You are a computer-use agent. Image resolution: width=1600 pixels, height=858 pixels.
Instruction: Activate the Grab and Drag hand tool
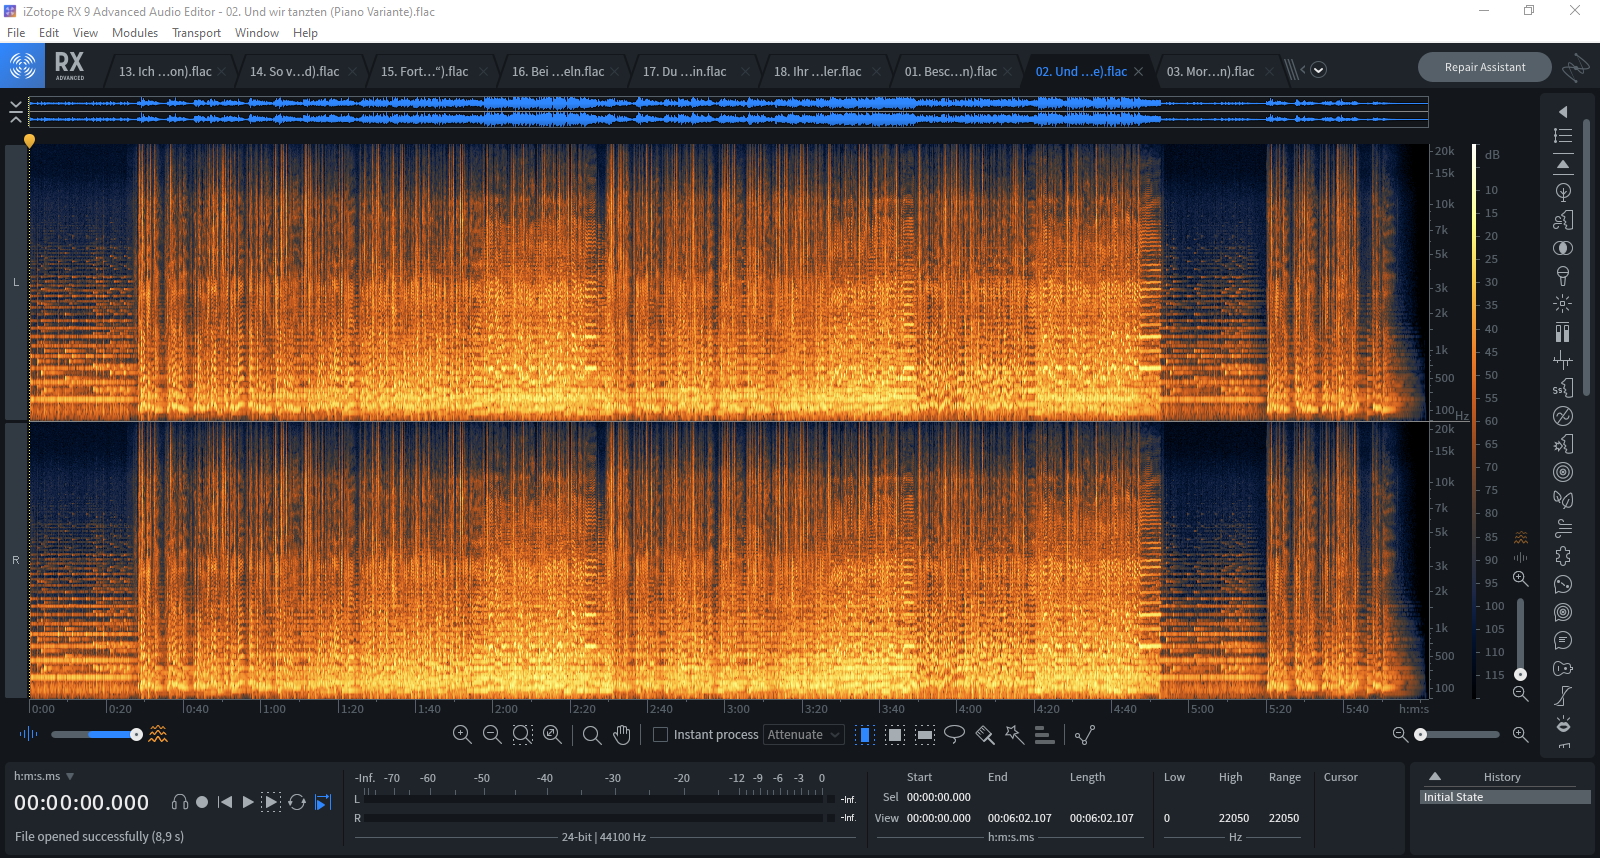point(622,735)
